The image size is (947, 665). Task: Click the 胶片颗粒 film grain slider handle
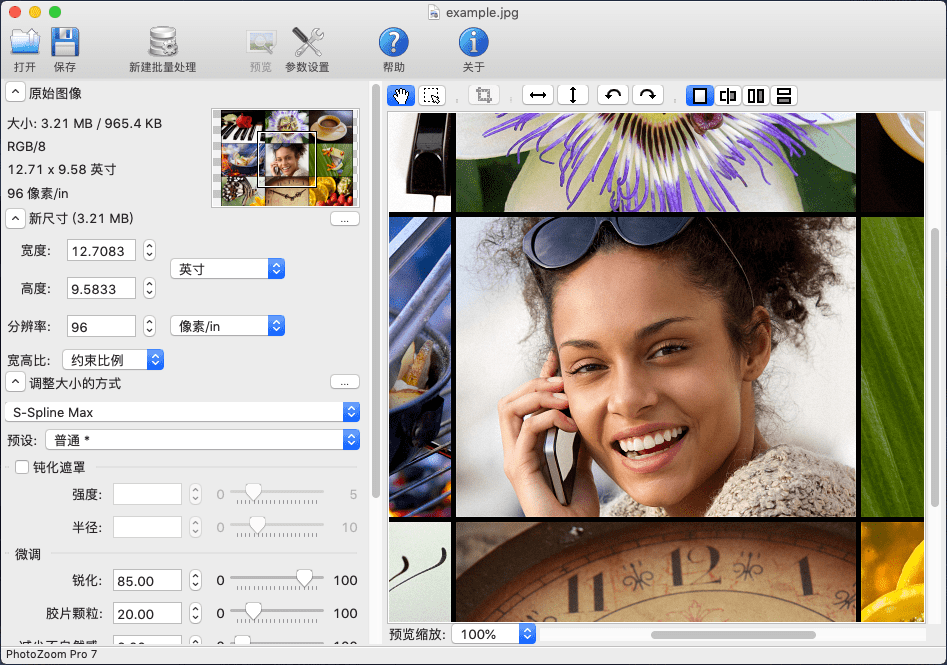pos(253,611)
